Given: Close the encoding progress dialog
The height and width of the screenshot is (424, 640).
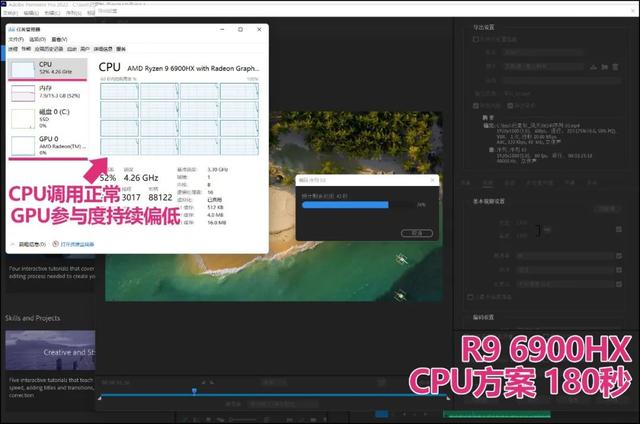Looking at the screenshot, I should pyautogui.click(x=433, y=180).
